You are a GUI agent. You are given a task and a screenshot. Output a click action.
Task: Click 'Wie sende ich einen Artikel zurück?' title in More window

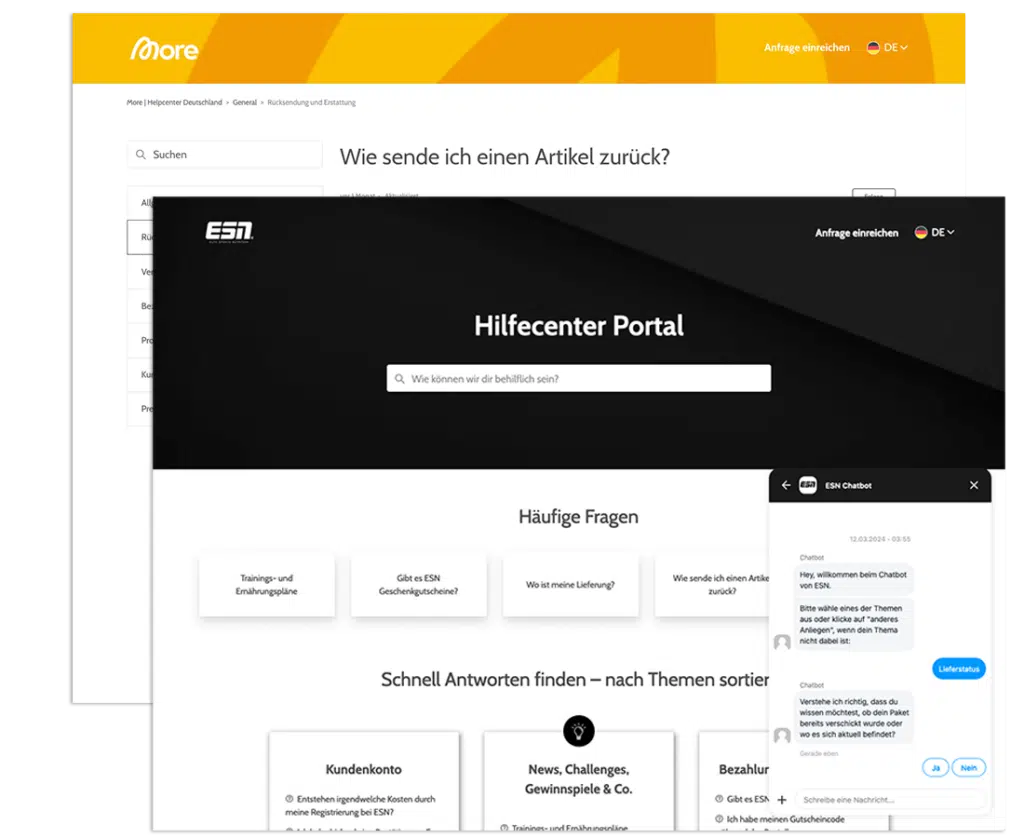[x=505, y=157]
